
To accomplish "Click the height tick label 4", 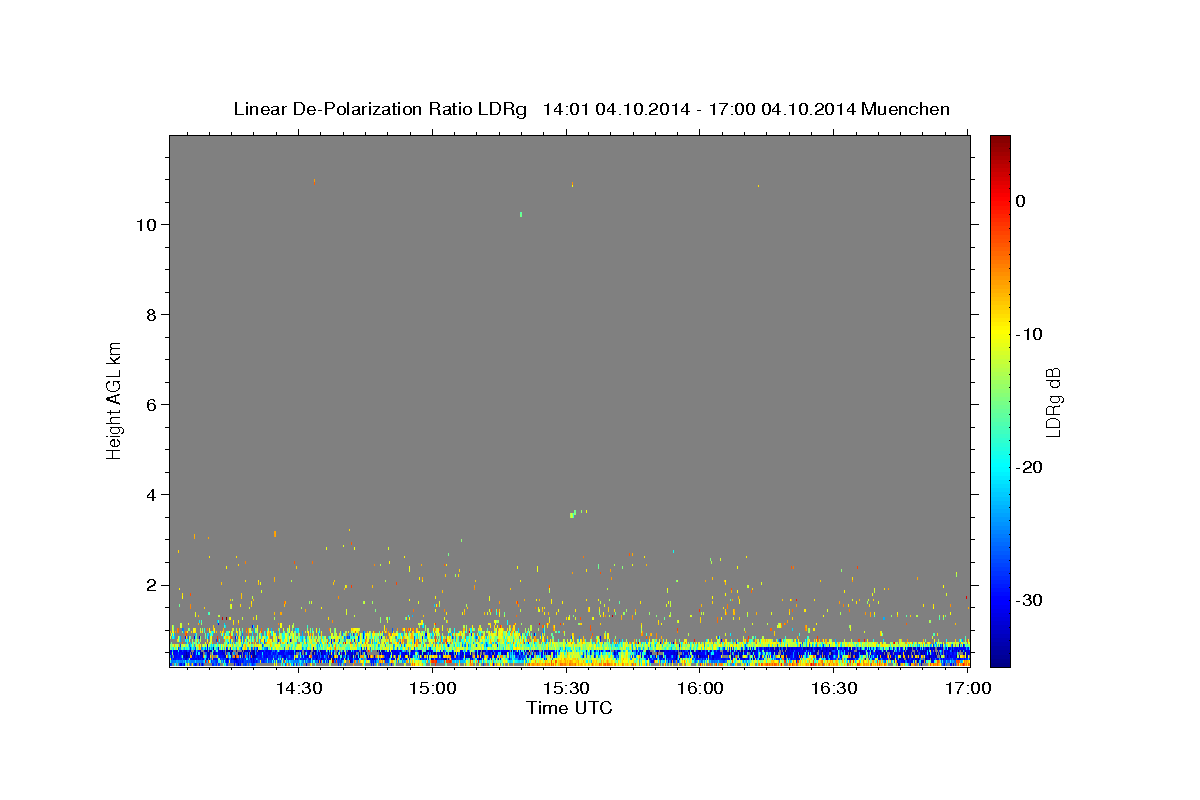I will [151, 494].
